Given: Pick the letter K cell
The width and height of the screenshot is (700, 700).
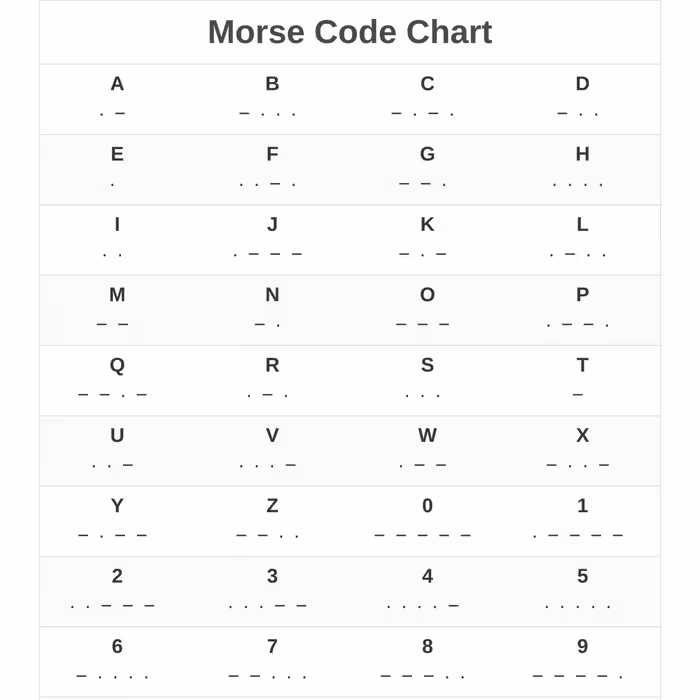Looking at the screenshot, I should pos(427,239).
